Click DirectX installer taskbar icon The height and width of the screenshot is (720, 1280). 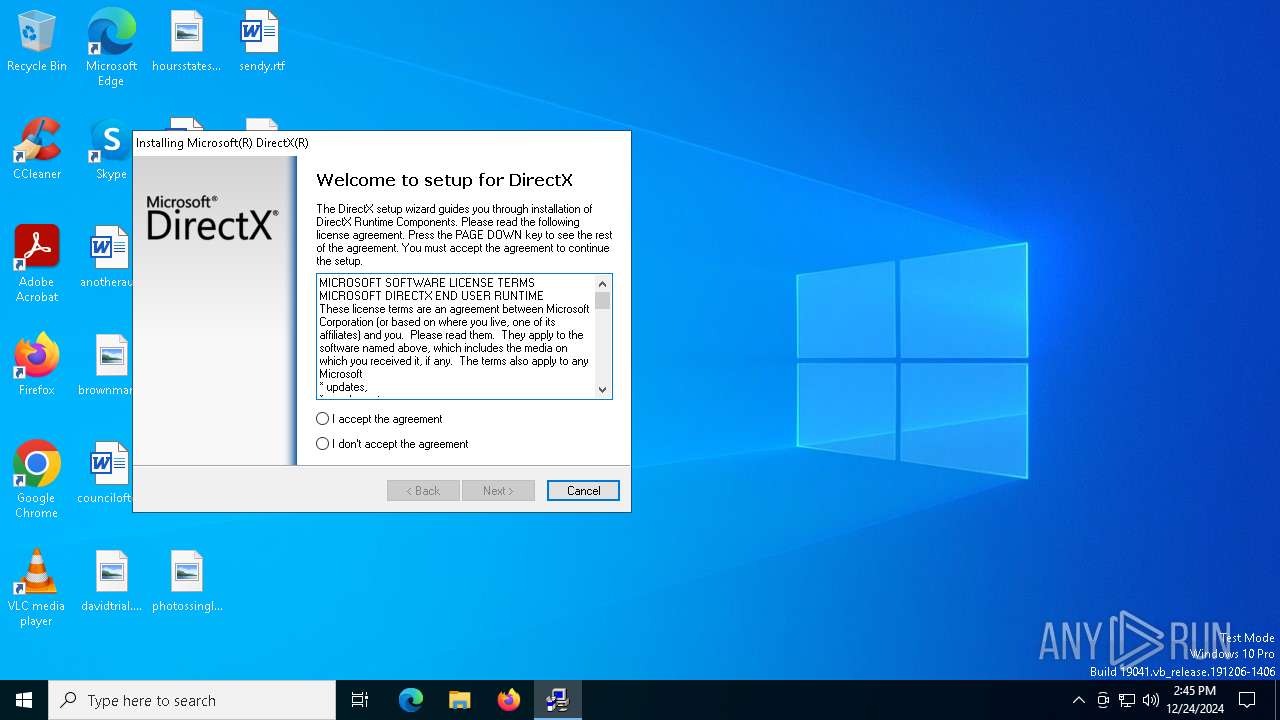(558, 700)
